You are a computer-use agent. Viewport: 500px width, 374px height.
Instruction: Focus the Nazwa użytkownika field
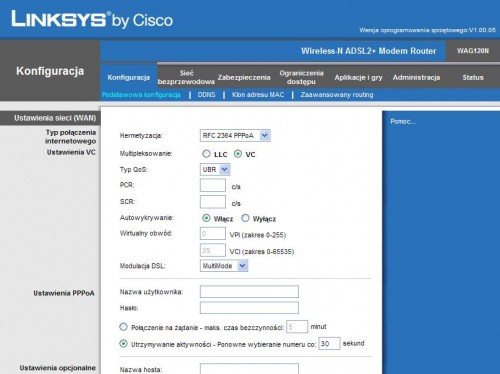point(249,291)
